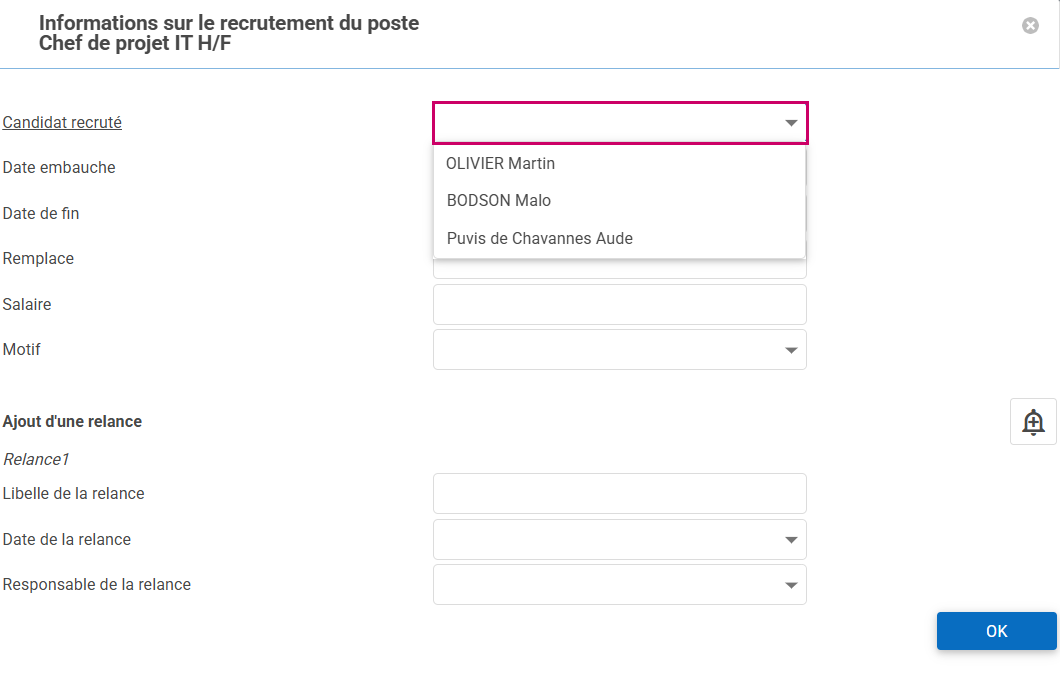The width and height of the screenshot is (1060, 677).
Task: Click the Salaire field label
Action: pyautogui.click(x=27, y=304)
